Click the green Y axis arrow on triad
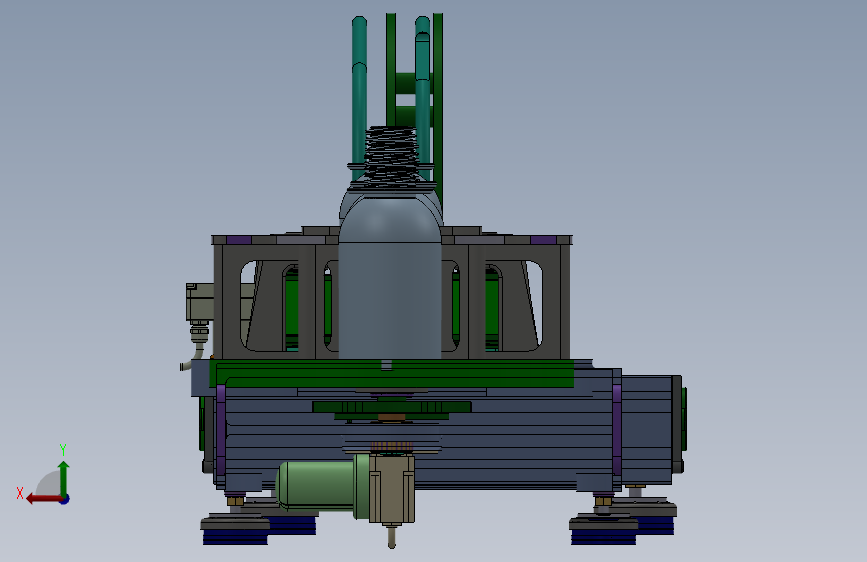The height and width of the screenshot is (562, 867). click(64, 478)
